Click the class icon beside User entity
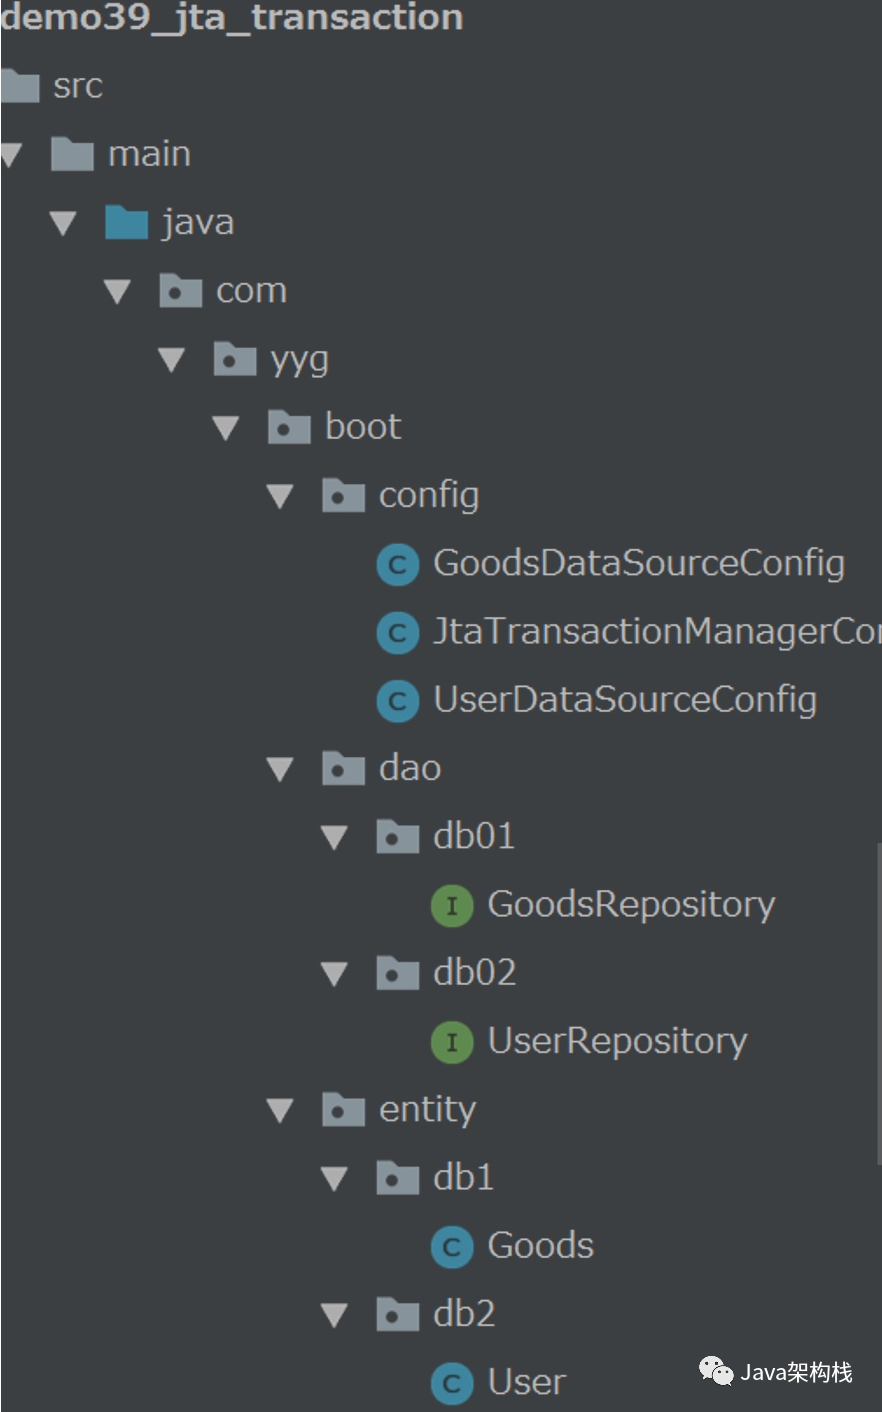This screenshot has height=1412, width=882. tap(451, 1383)
